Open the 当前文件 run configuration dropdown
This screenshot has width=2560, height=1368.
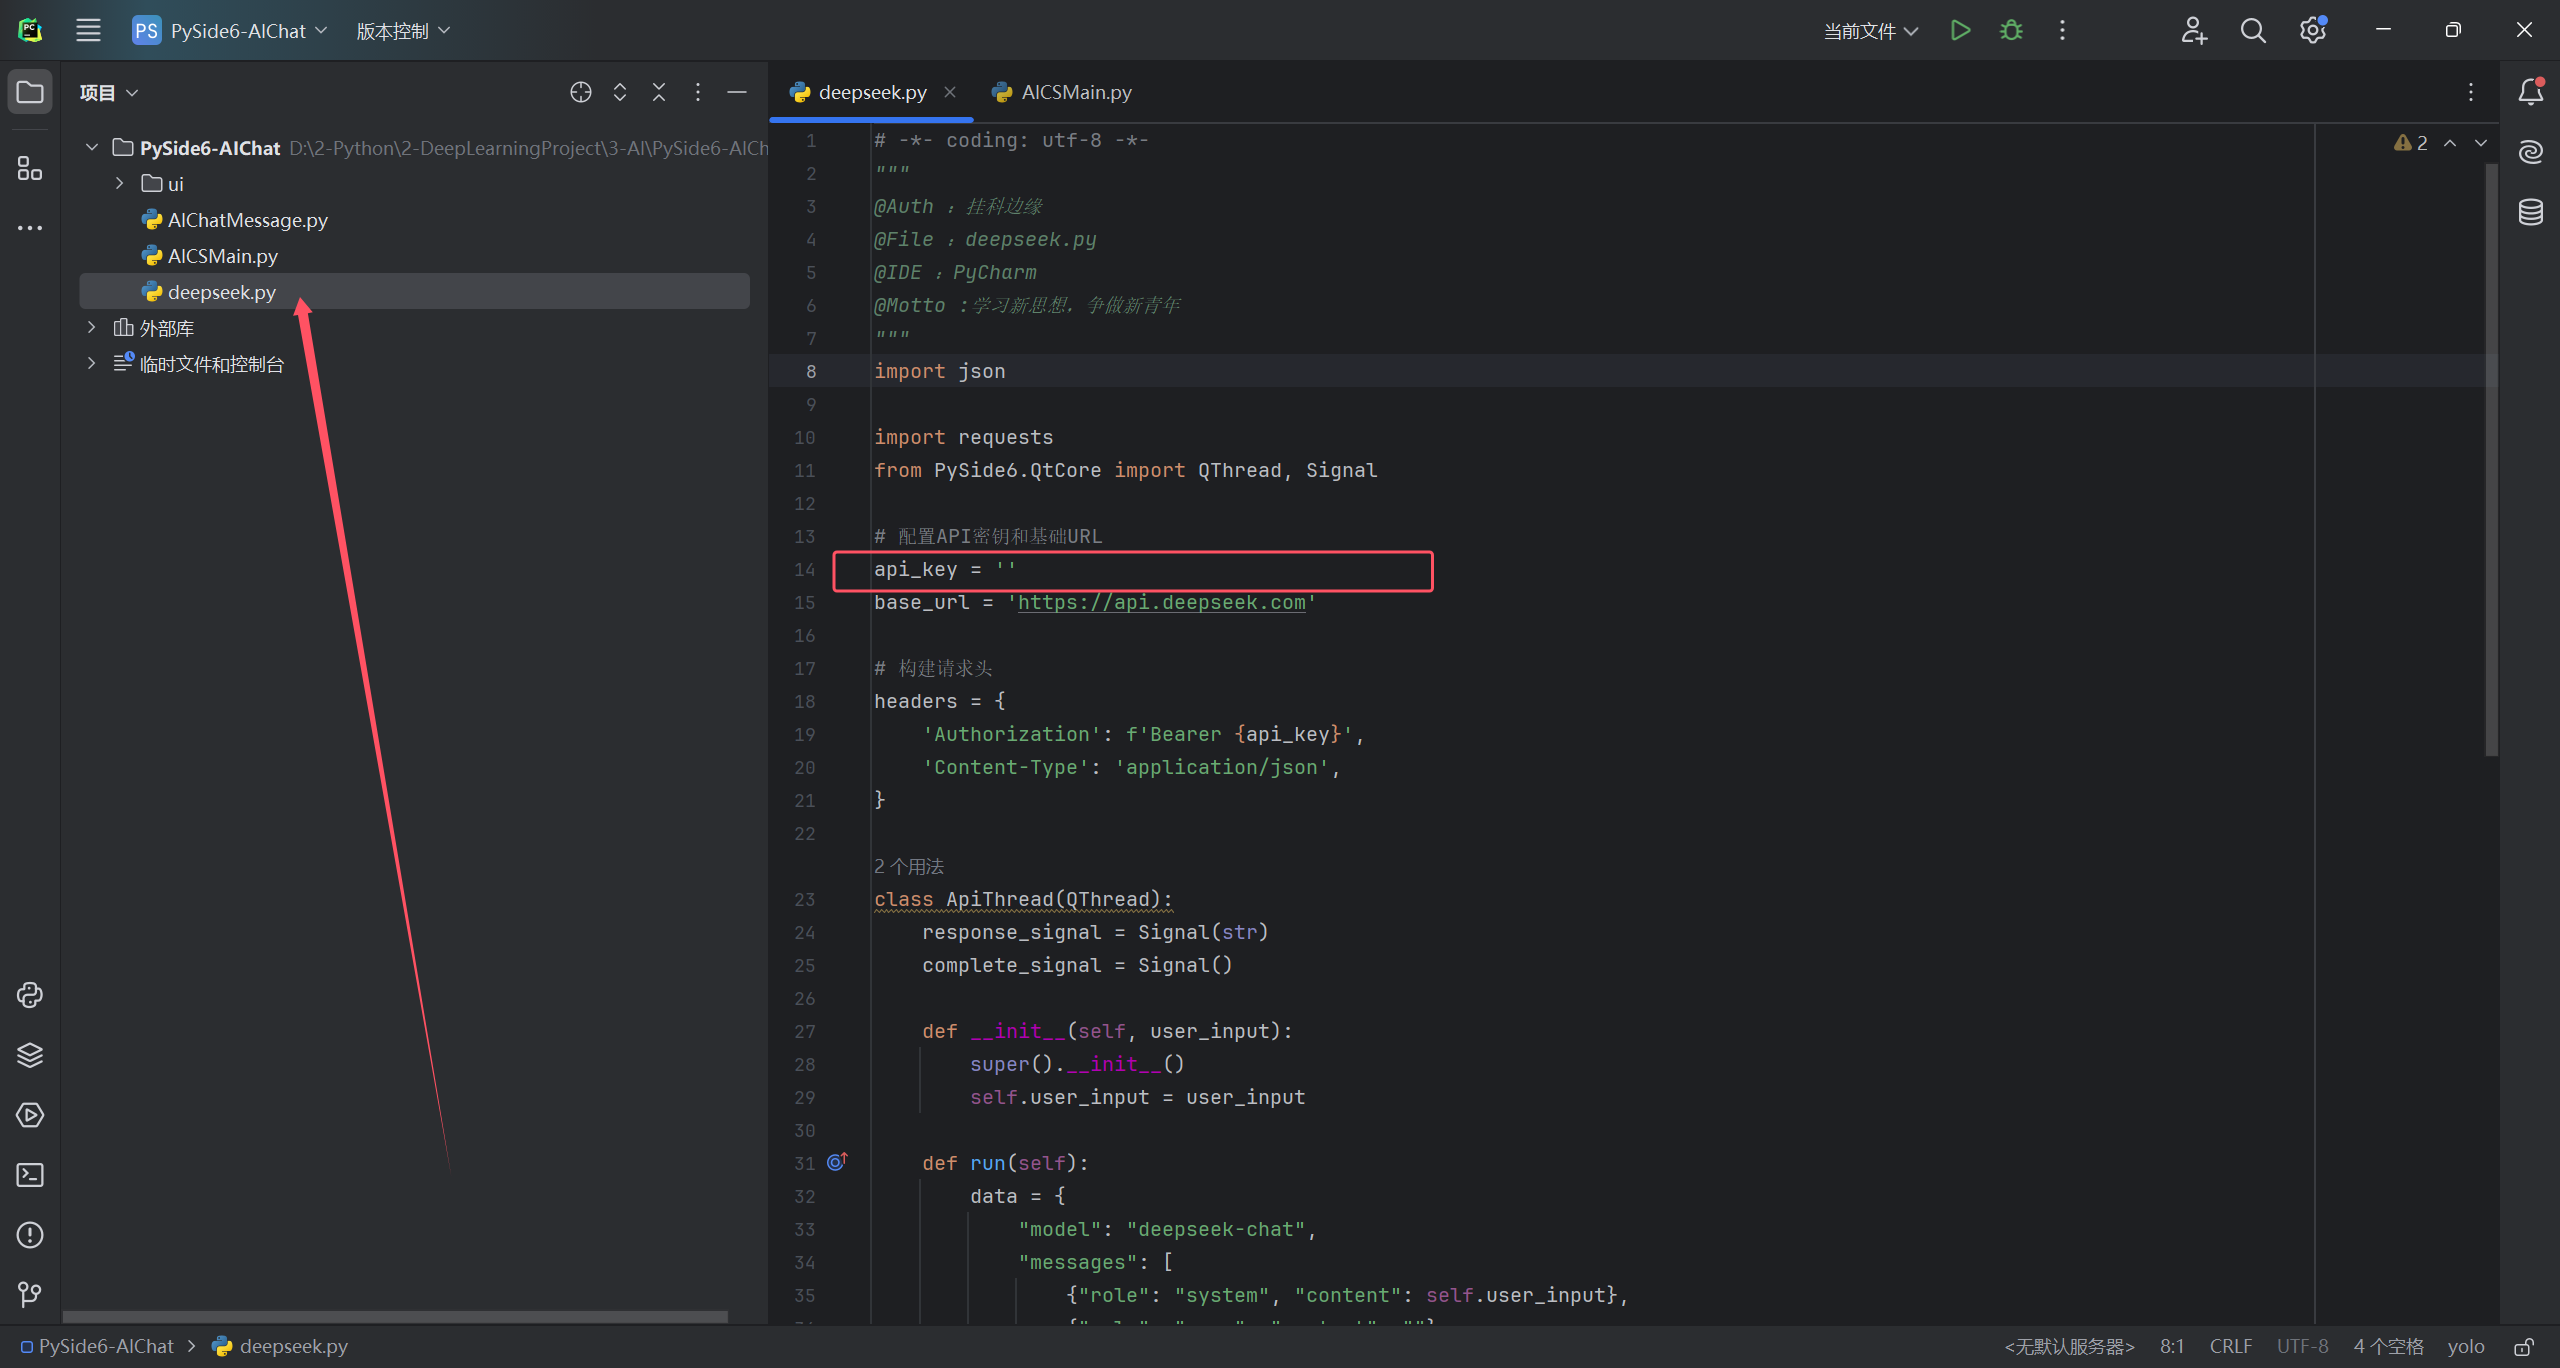[x=1870, y=31]
